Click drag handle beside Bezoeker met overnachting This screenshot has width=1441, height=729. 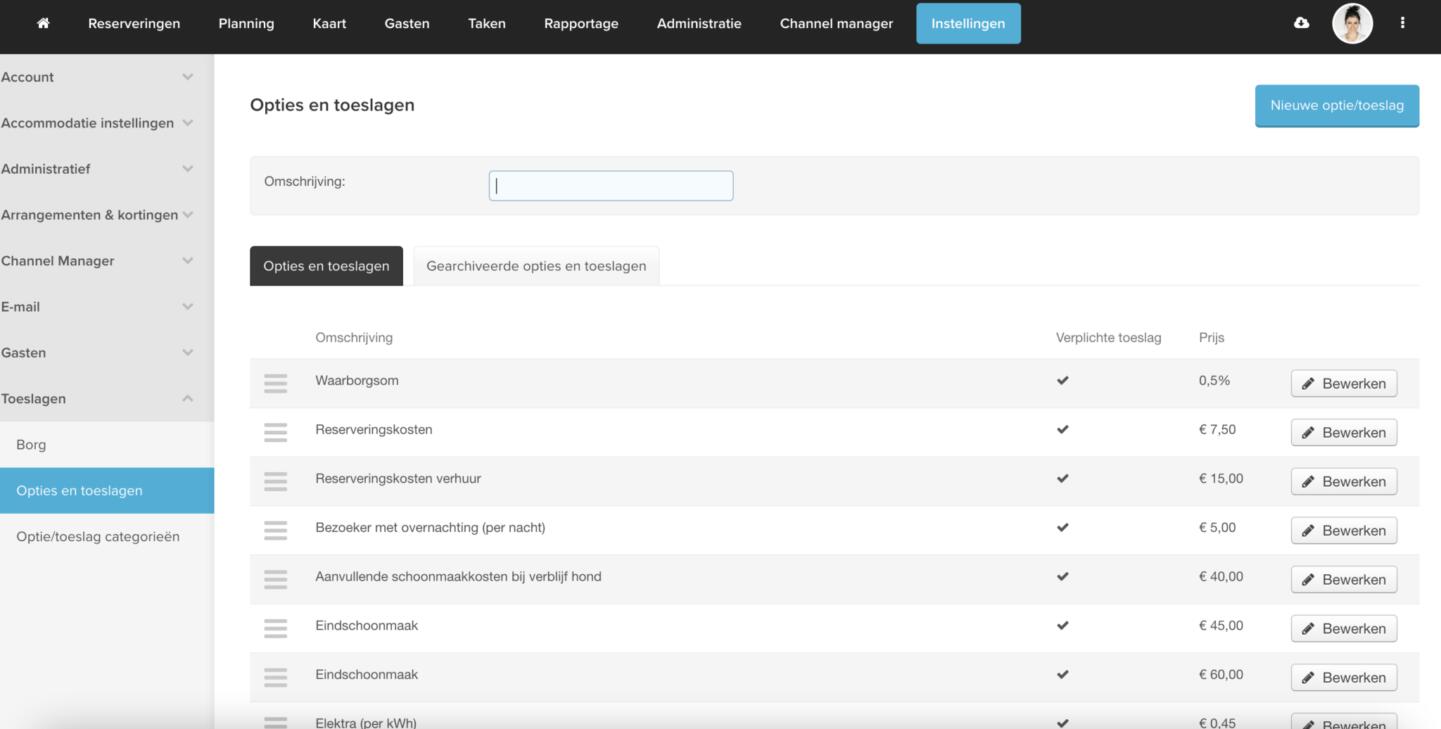coord(275,530)
